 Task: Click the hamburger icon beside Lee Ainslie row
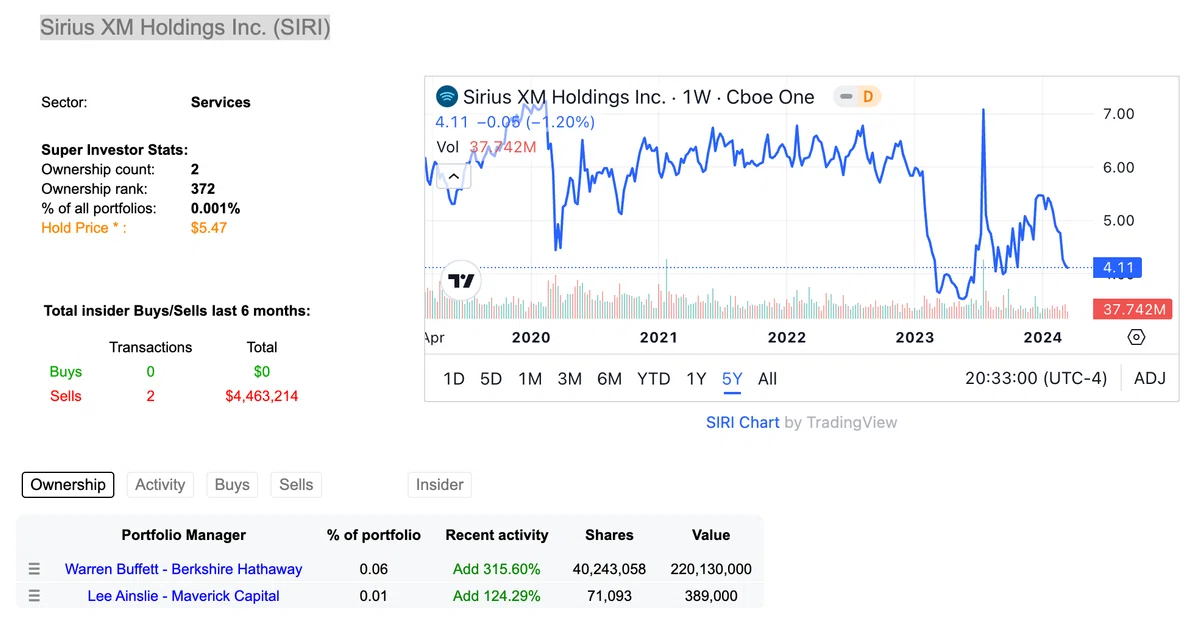34,596
